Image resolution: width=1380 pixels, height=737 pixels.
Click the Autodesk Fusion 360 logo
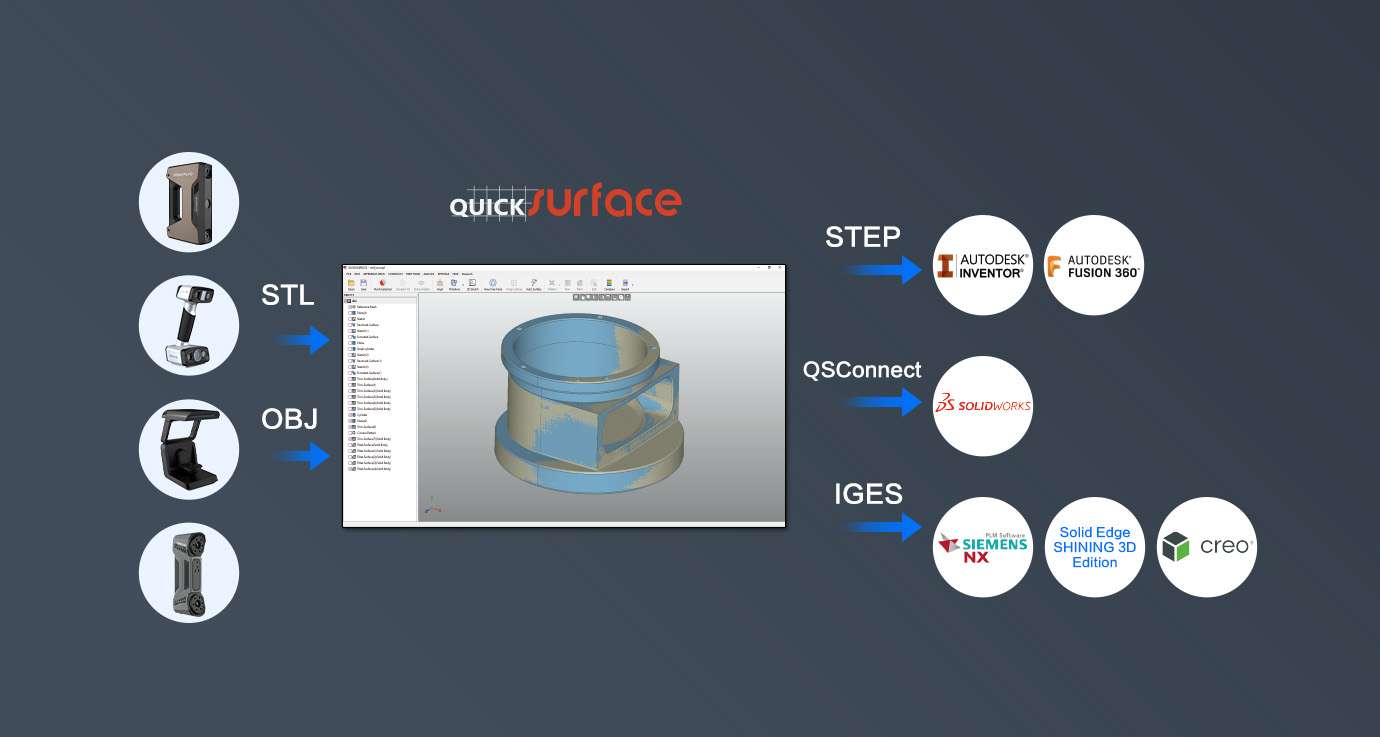point(1093,265)
